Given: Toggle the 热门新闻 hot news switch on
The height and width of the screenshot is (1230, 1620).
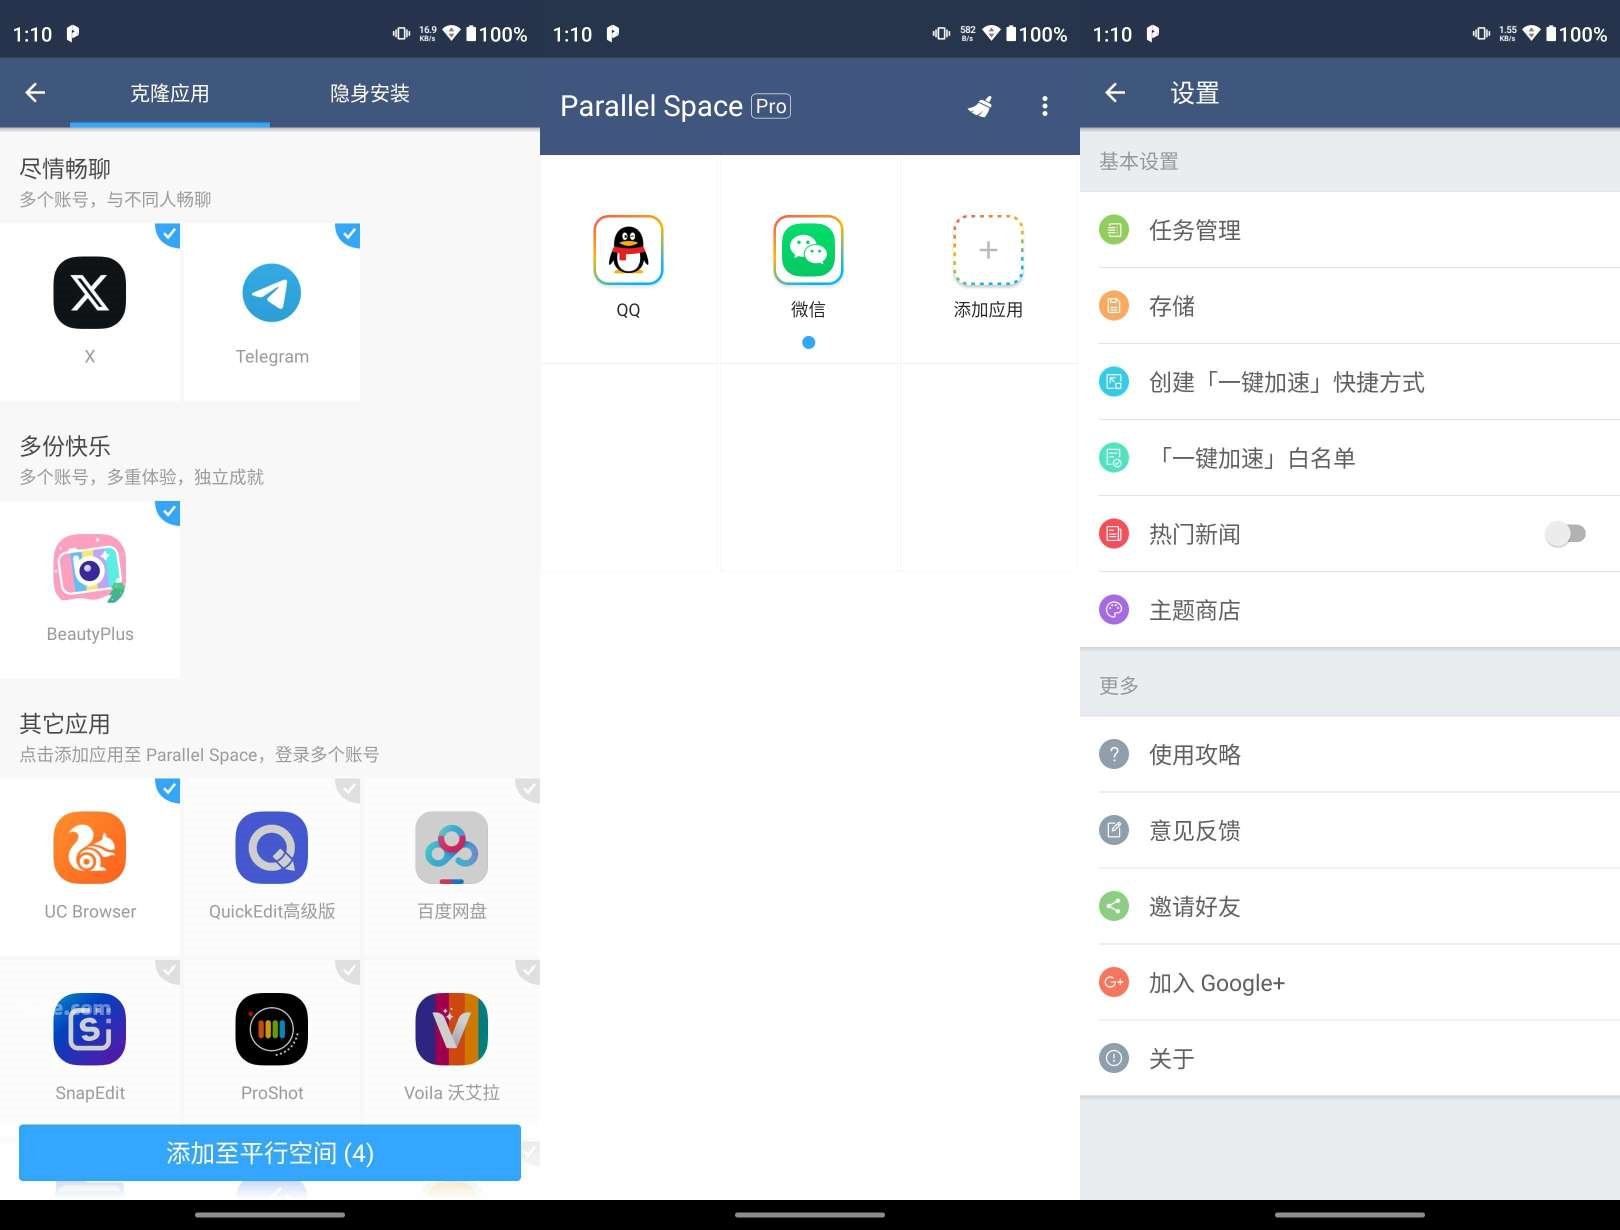Looking at the screenshot, I should (1565, 534).
